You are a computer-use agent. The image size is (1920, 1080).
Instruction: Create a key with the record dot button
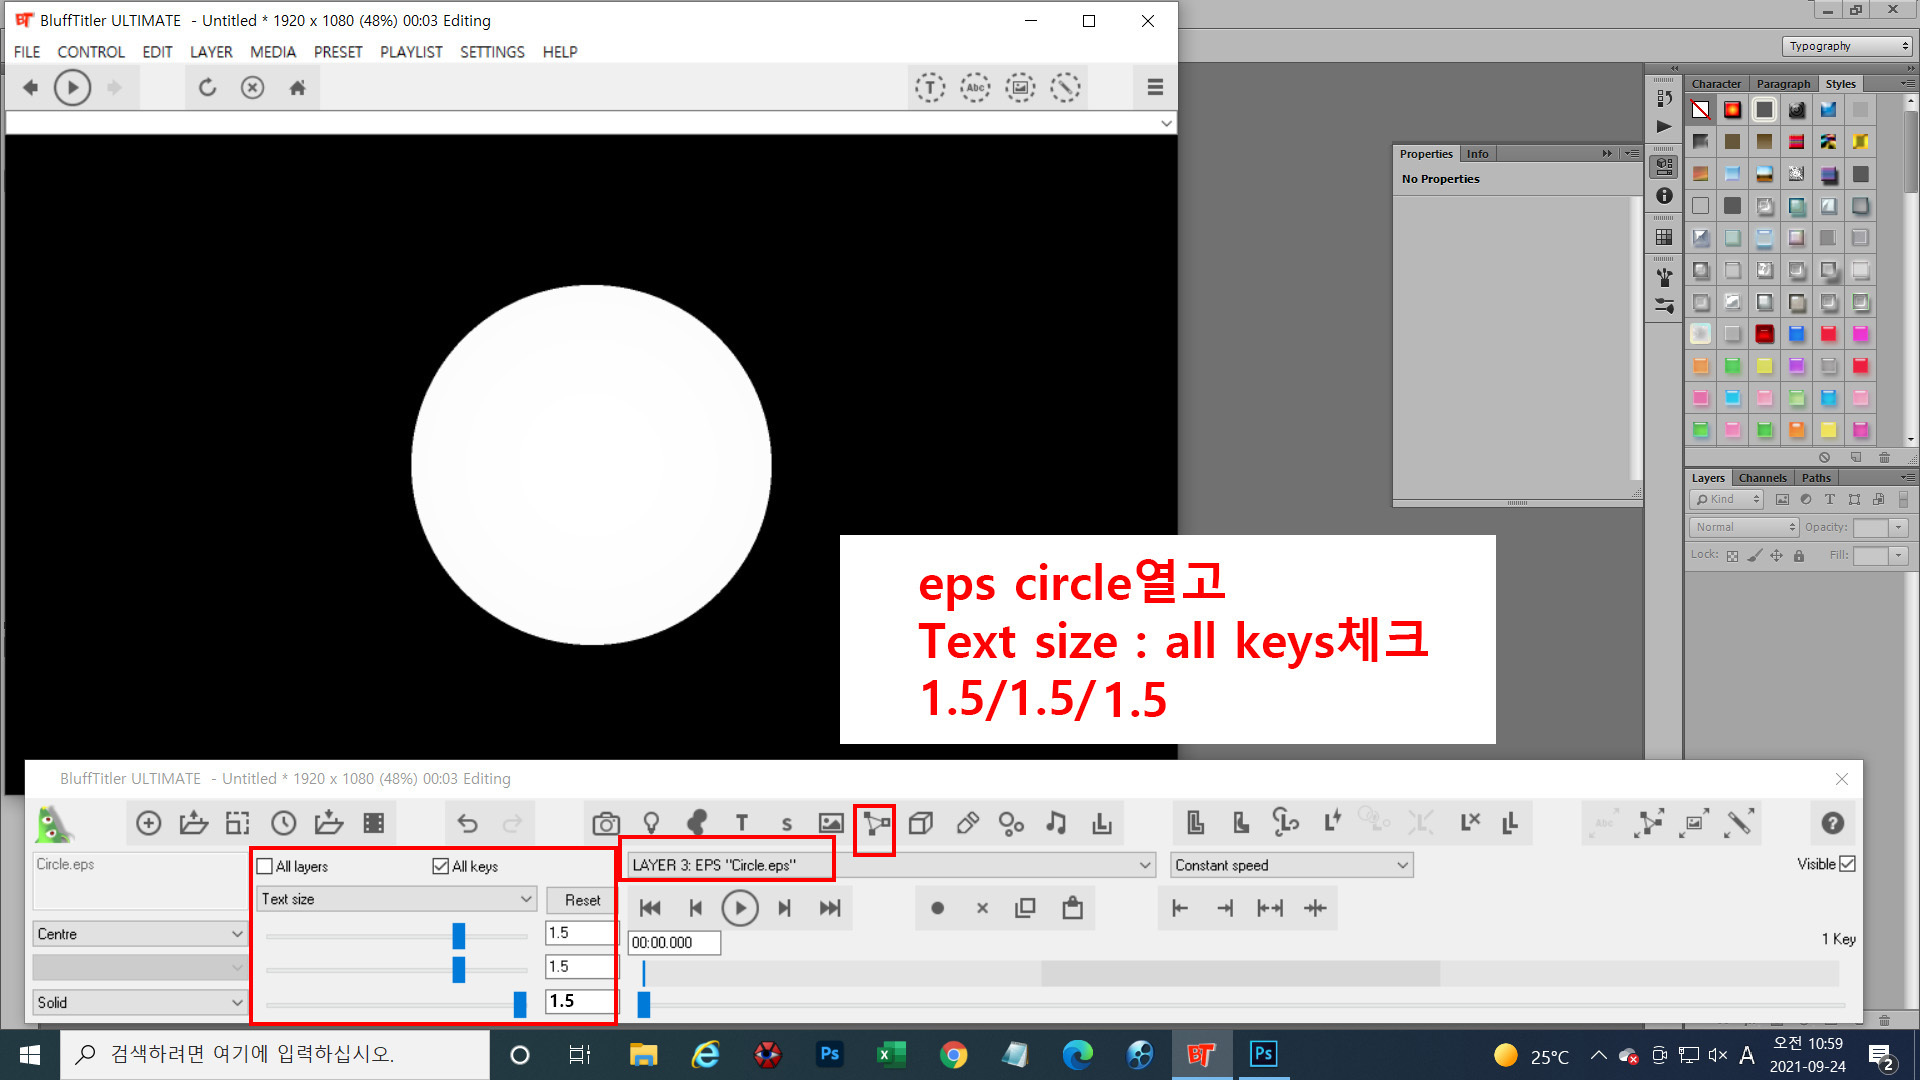937,908
